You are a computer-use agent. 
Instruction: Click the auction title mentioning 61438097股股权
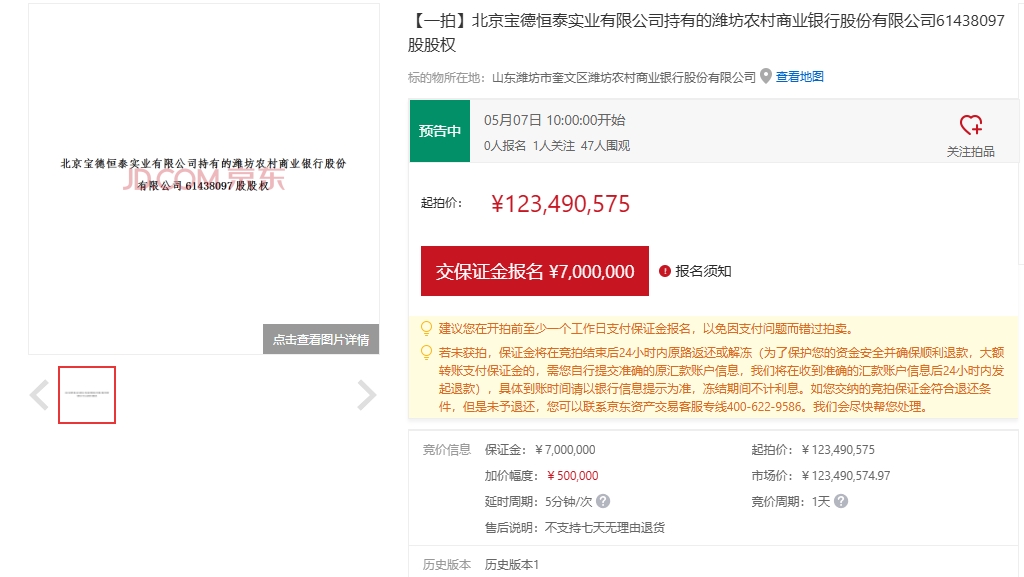[x=706, y=33]
